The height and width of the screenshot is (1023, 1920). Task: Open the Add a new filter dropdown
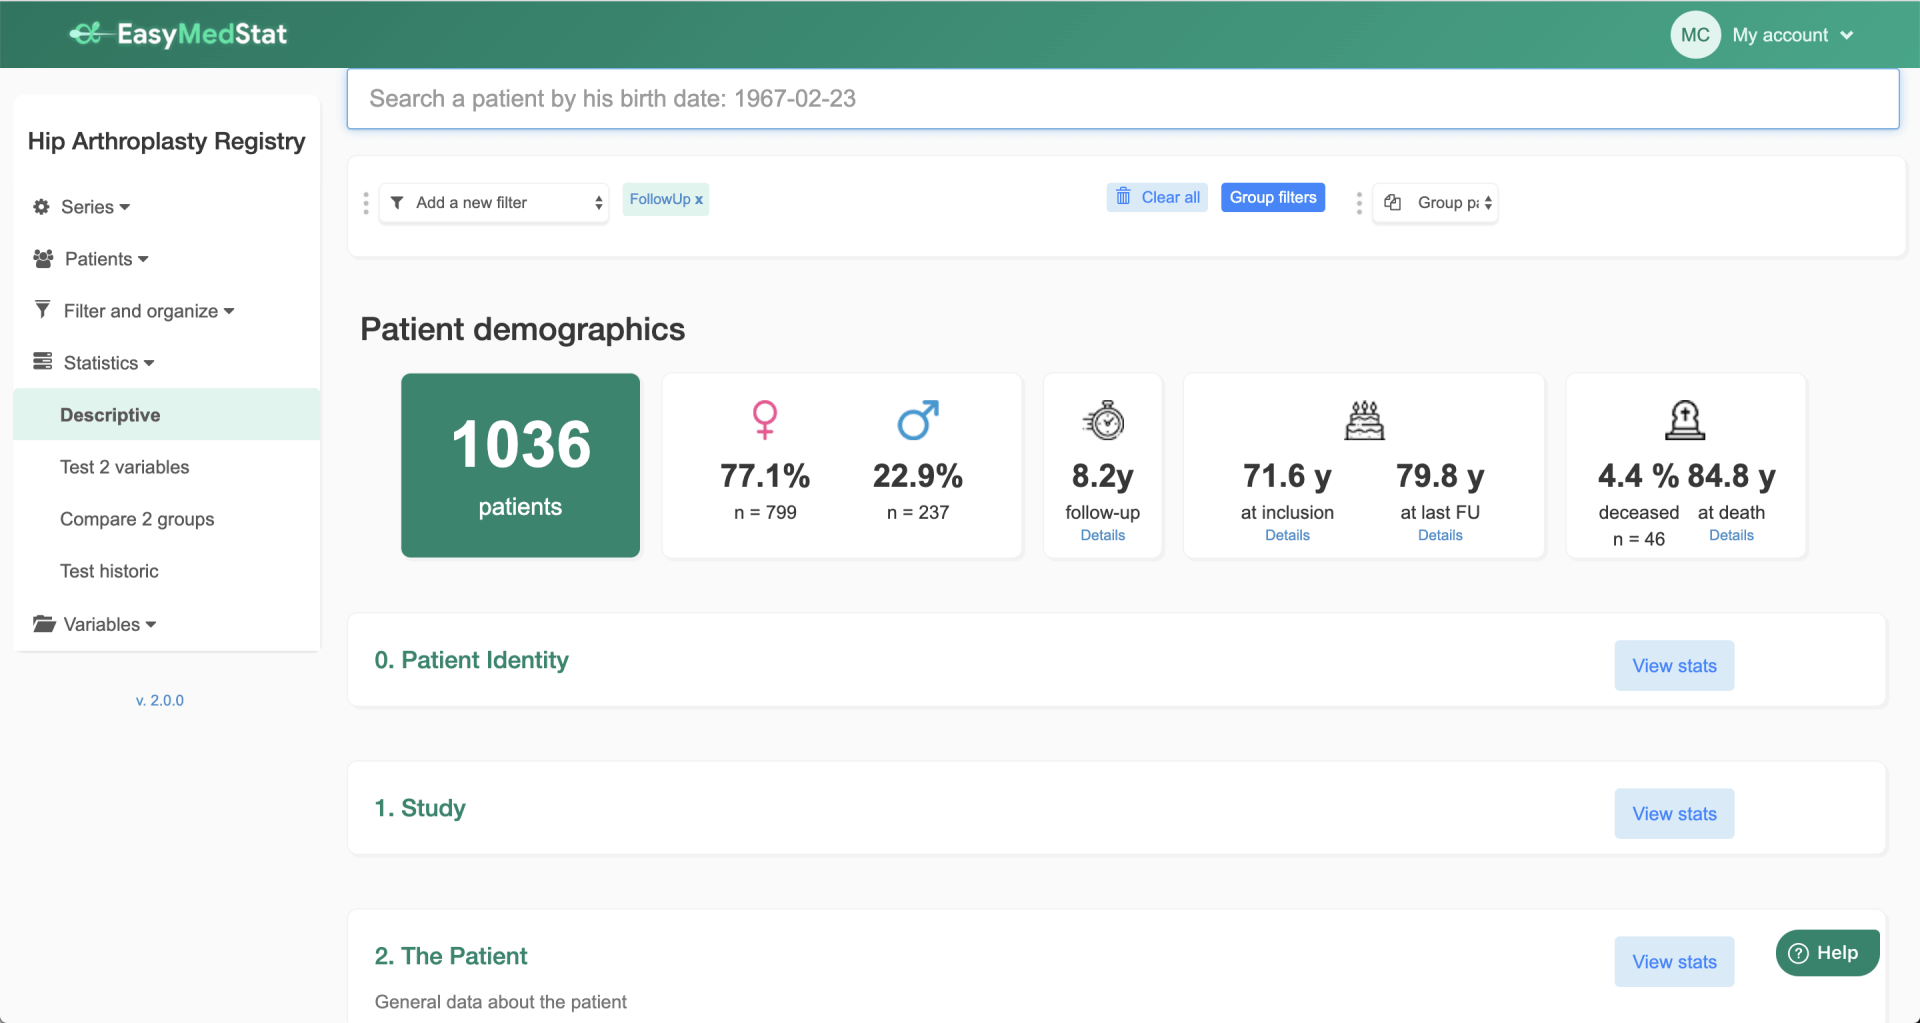(494, 202)
